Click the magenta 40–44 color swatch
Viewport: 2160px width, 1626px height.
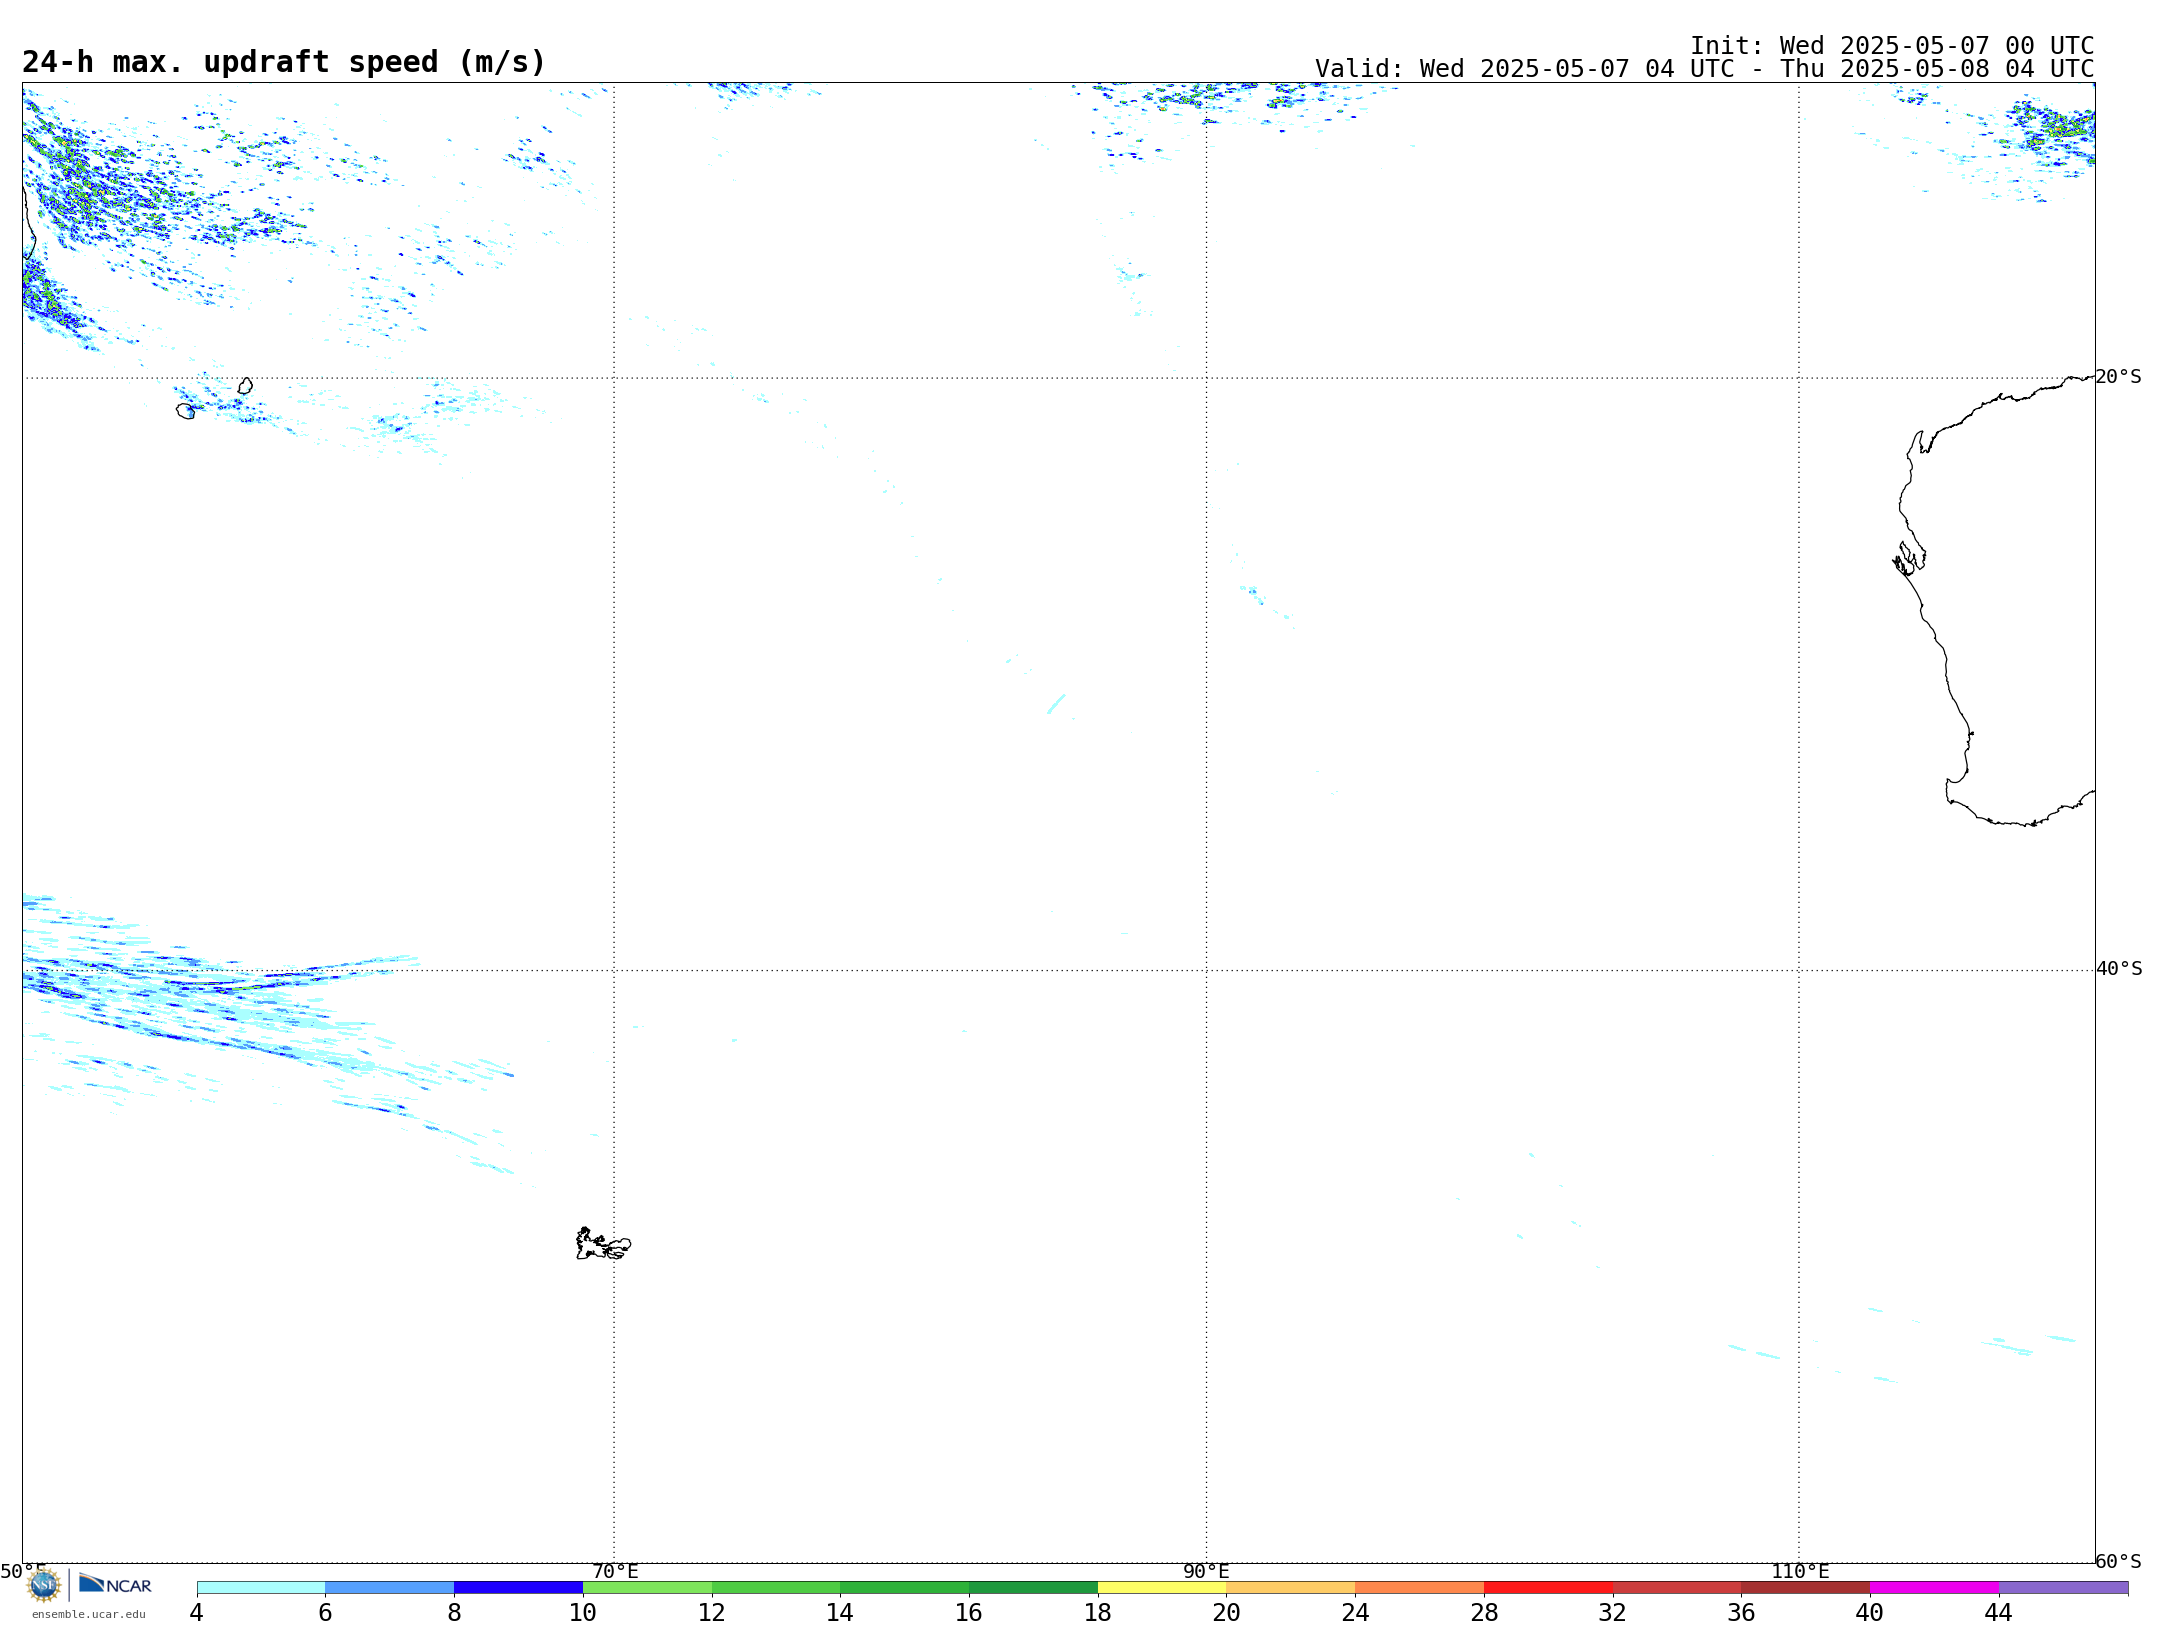(1934, 1587)
